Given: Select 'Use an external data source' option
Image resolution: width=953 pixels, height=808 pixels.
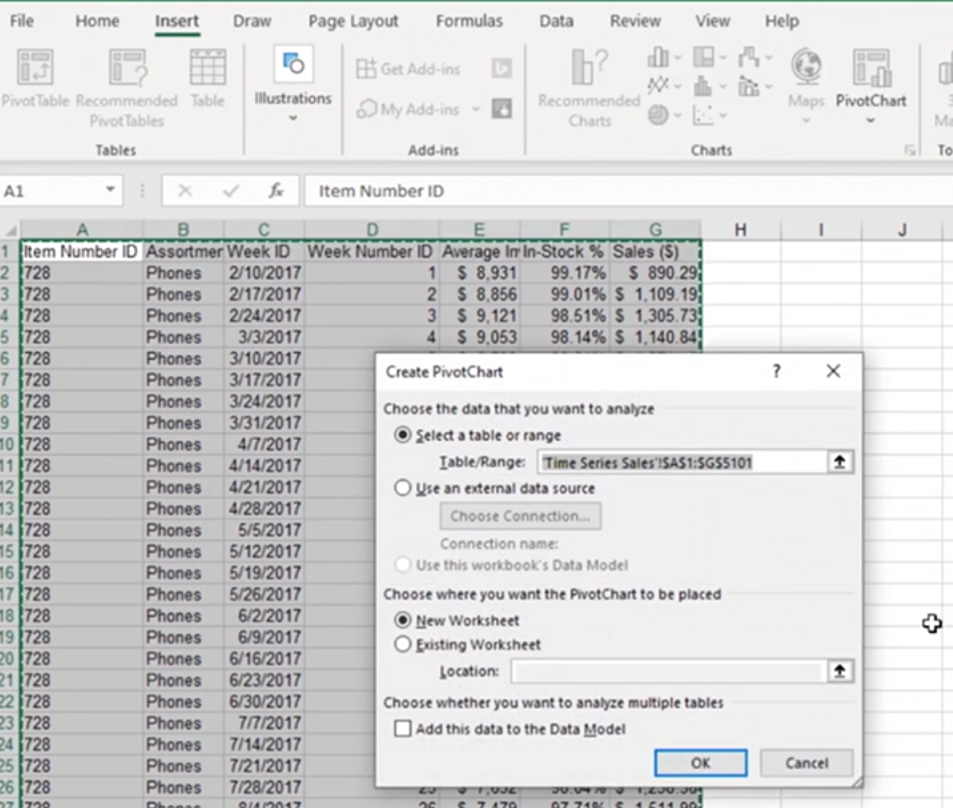Looking at the screenshot, I should coord(403,488).
